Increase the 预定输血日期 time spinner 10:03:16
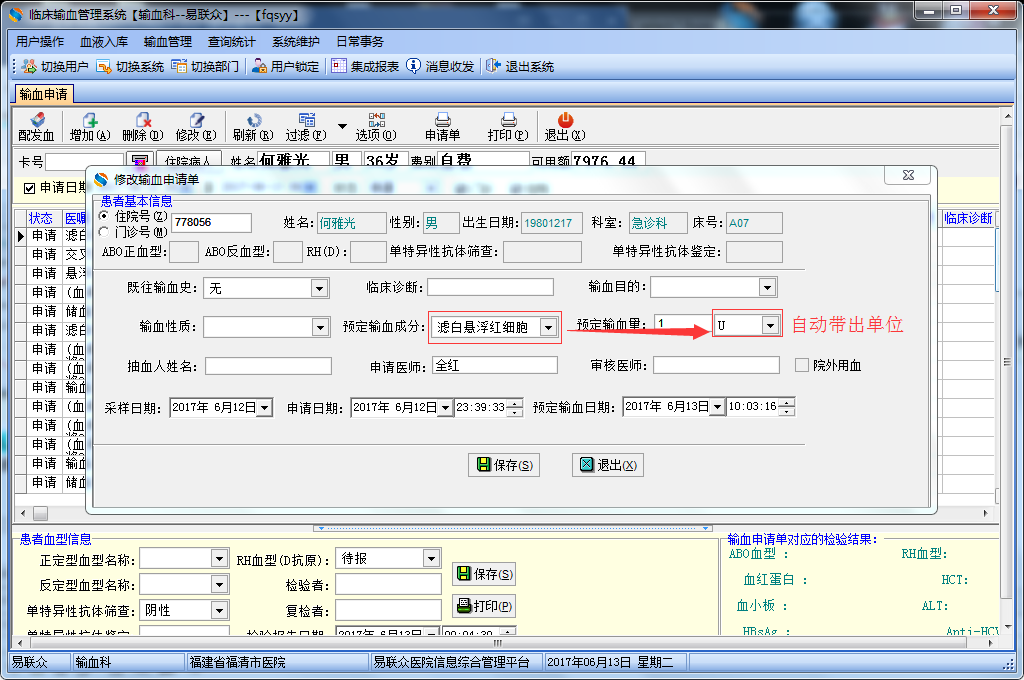 point(788,403)
